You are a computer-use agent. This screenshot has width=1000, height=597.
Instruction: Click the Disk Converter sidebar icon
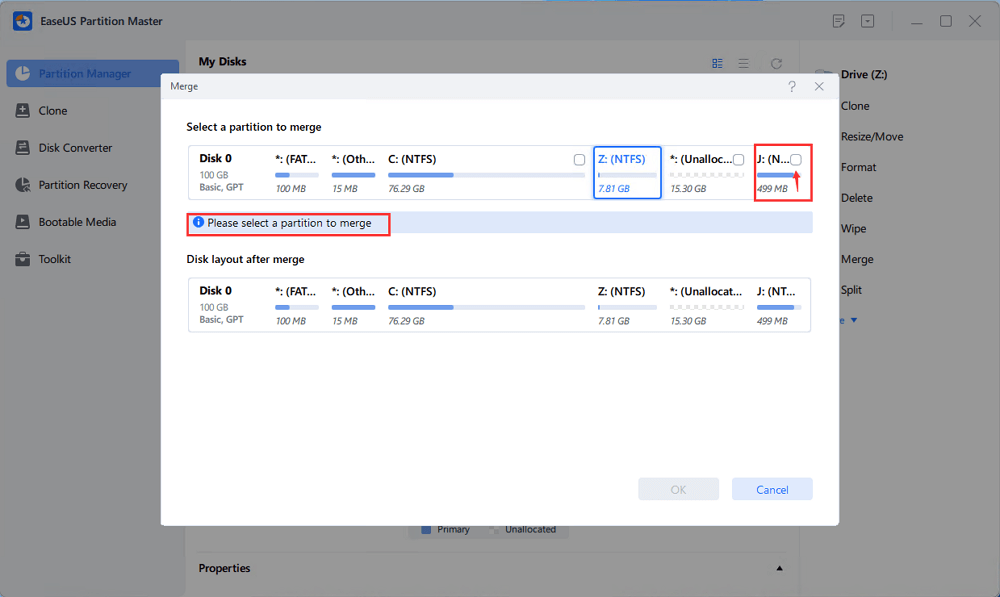click(x=22, y=147)
